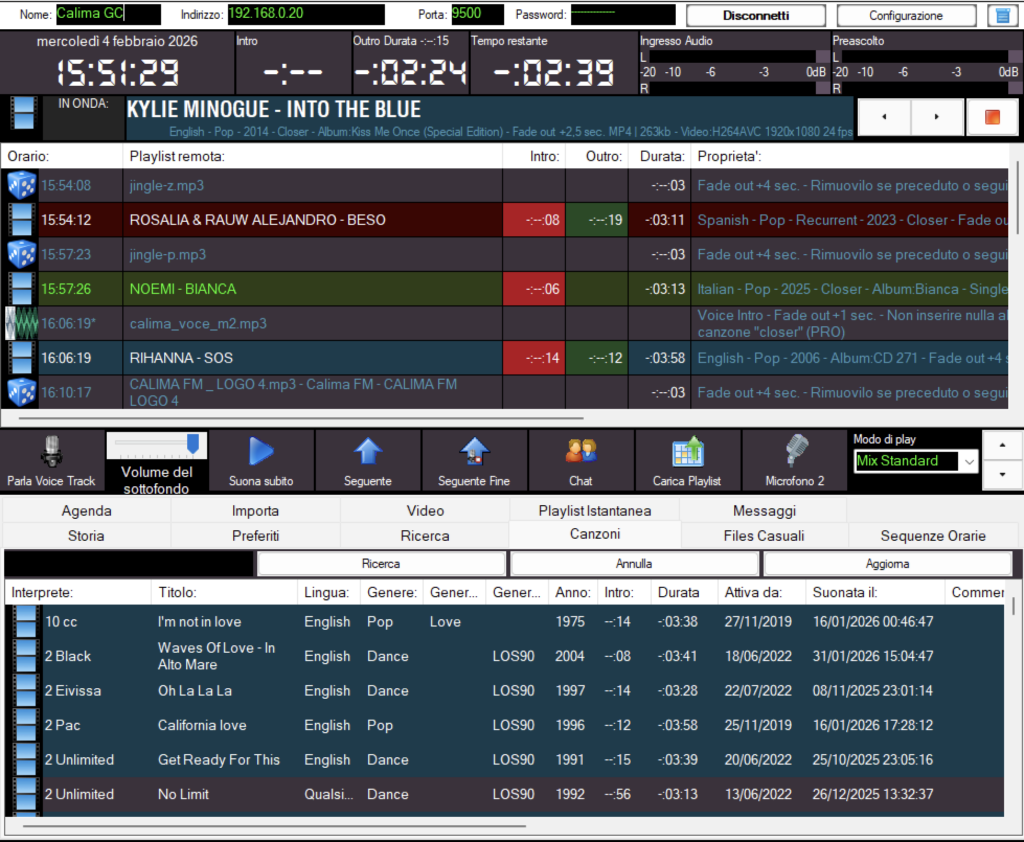This screenshot has height=842, width=1024.
Task: Switch to the Files Casuali tab
Action: click(764, 536)
